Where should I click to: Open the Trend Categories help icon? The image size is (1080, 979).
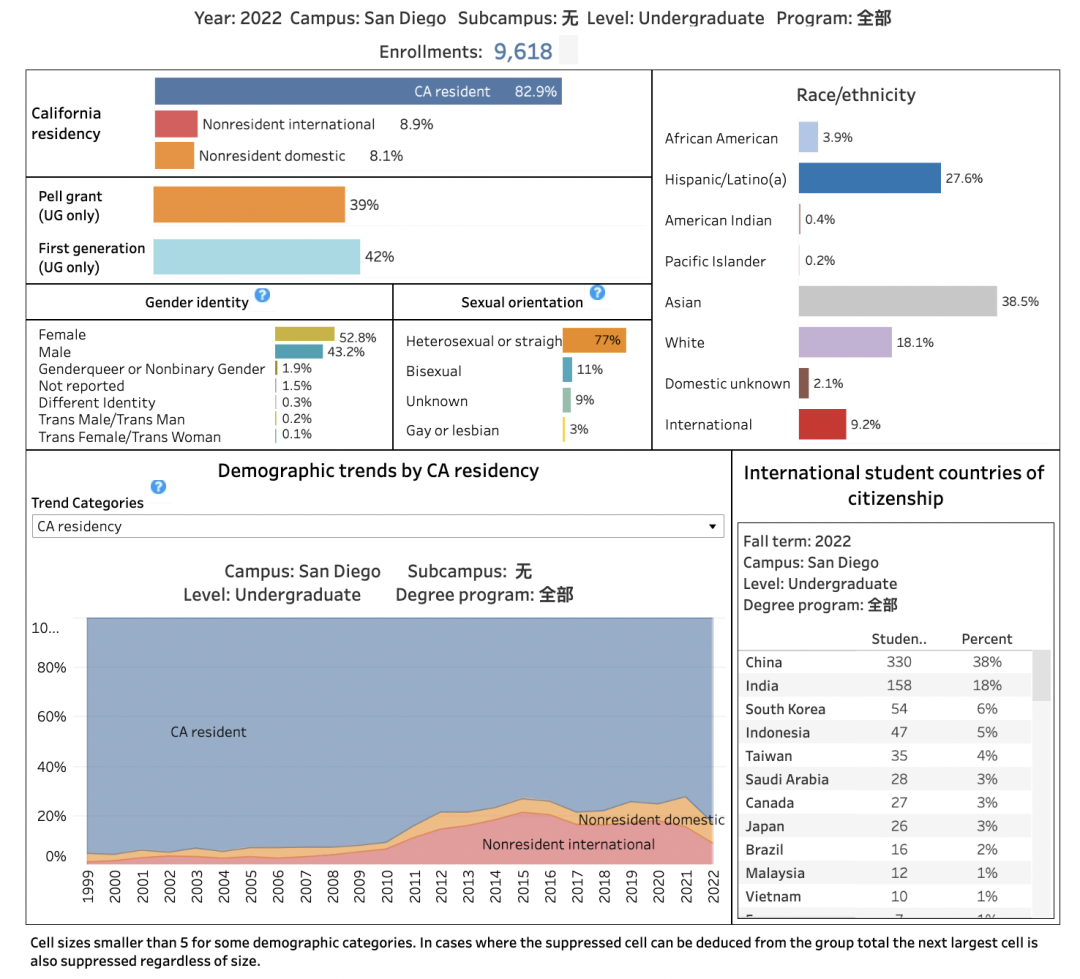click(158, 487)
